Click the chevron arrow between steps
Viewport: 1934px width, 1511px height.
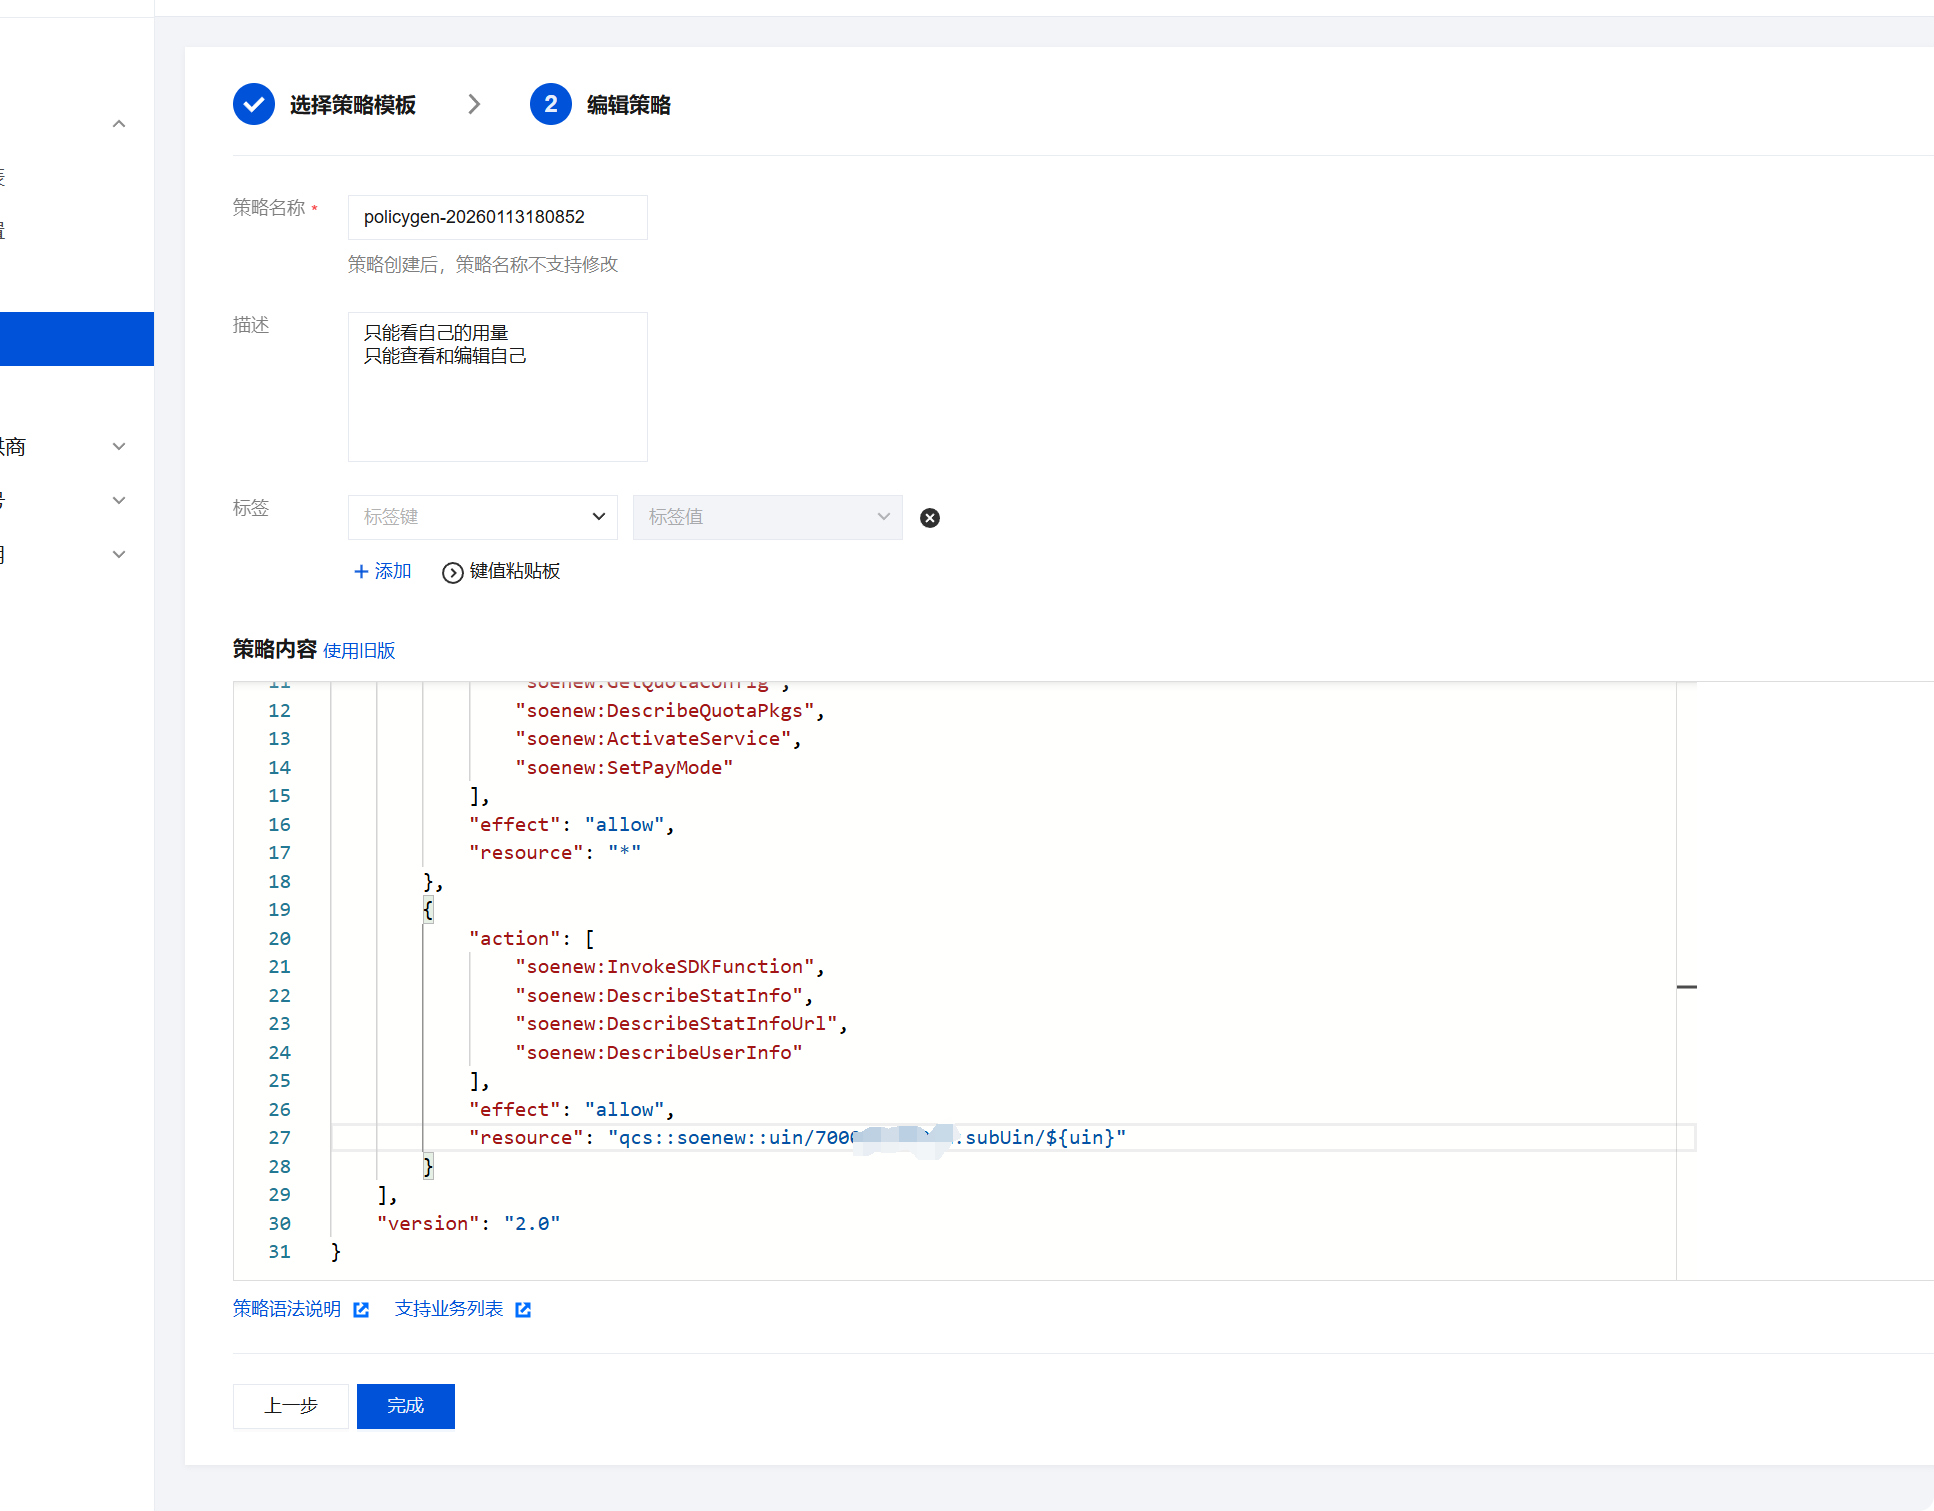(474, 105)
